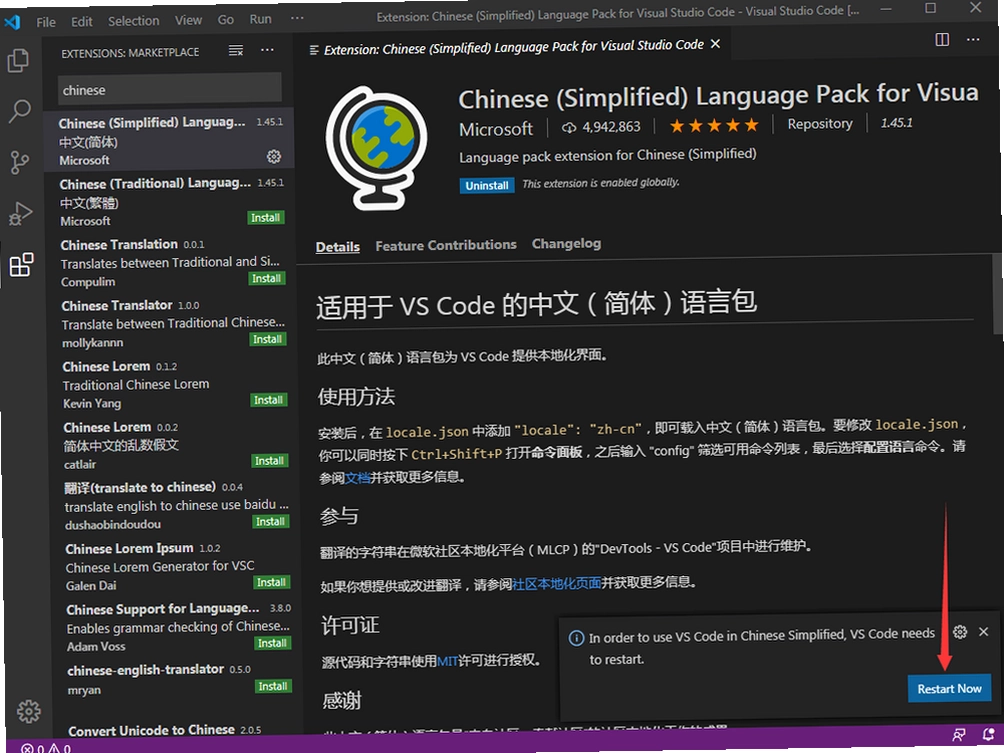Install Chinese Translation by Compulim
1004x753 pixels.
[266, 279]
